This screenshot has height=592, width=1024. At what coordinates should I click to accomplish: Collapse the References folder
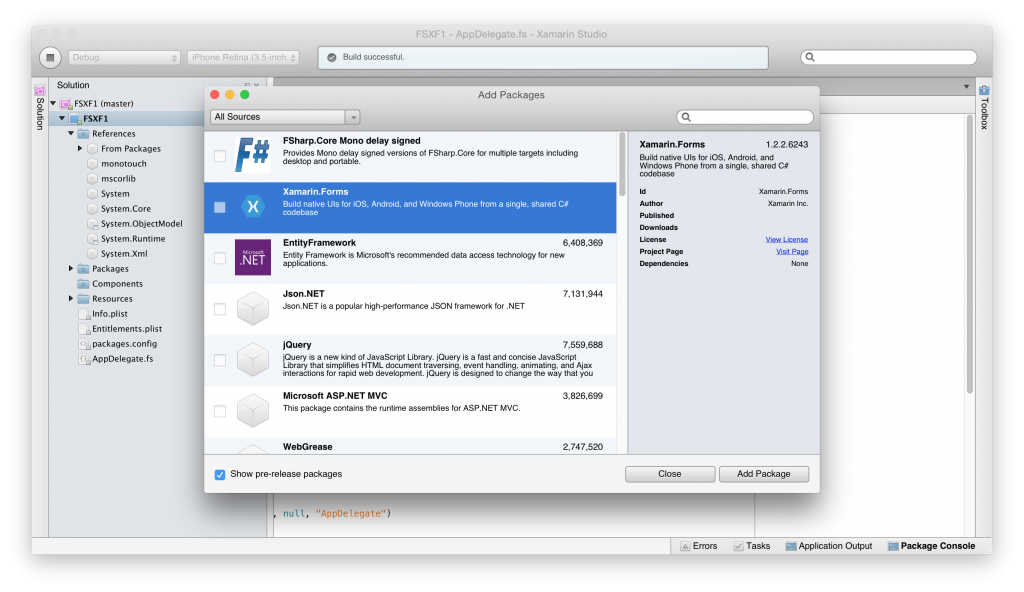point(71,133)
